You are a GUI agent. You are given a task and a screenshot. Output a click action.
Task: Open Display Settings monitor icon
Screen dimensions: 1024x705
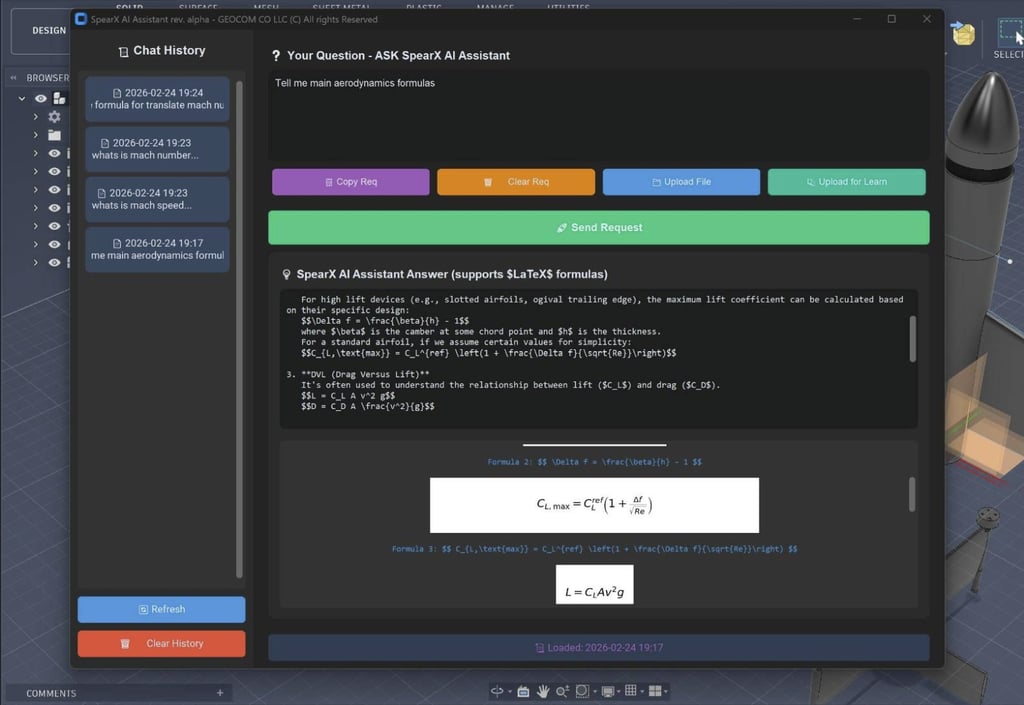[608, 691]
